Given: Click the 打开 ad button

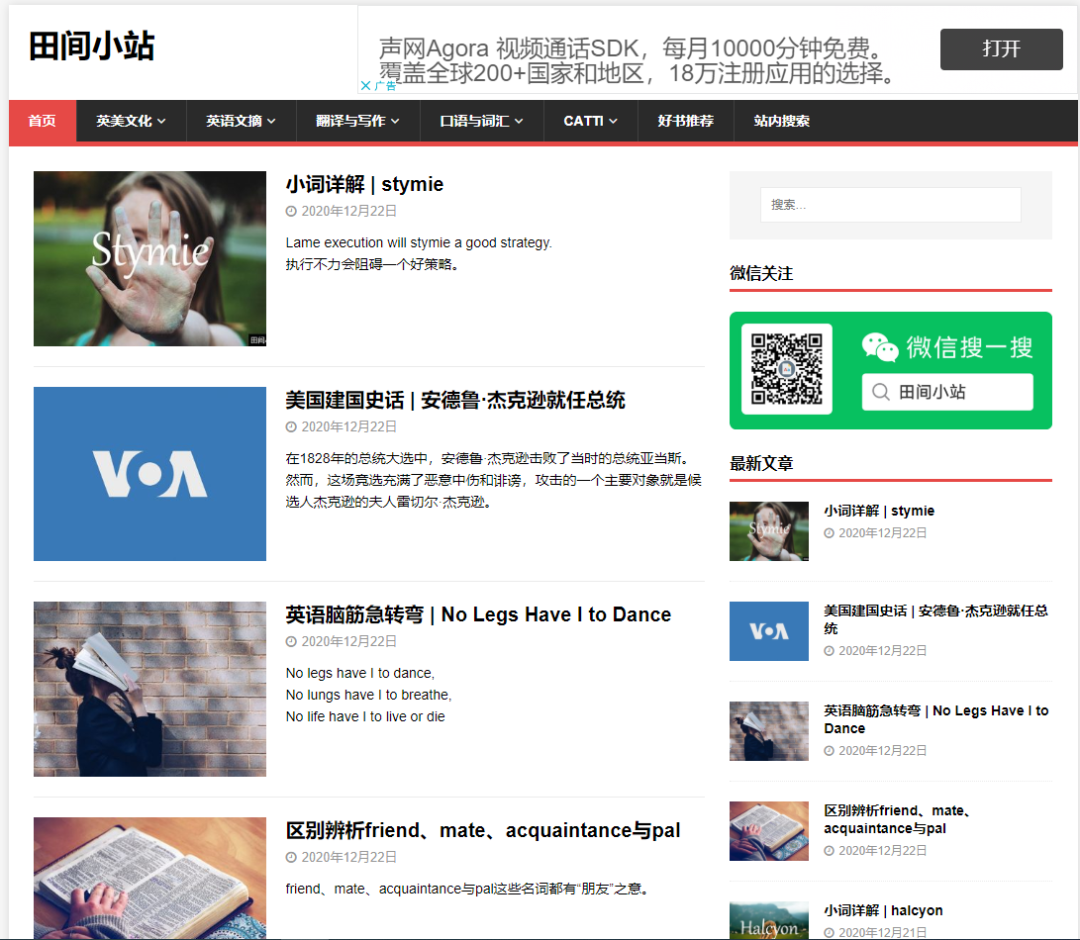Looking at the screenshot, I should coord(1001,49).
